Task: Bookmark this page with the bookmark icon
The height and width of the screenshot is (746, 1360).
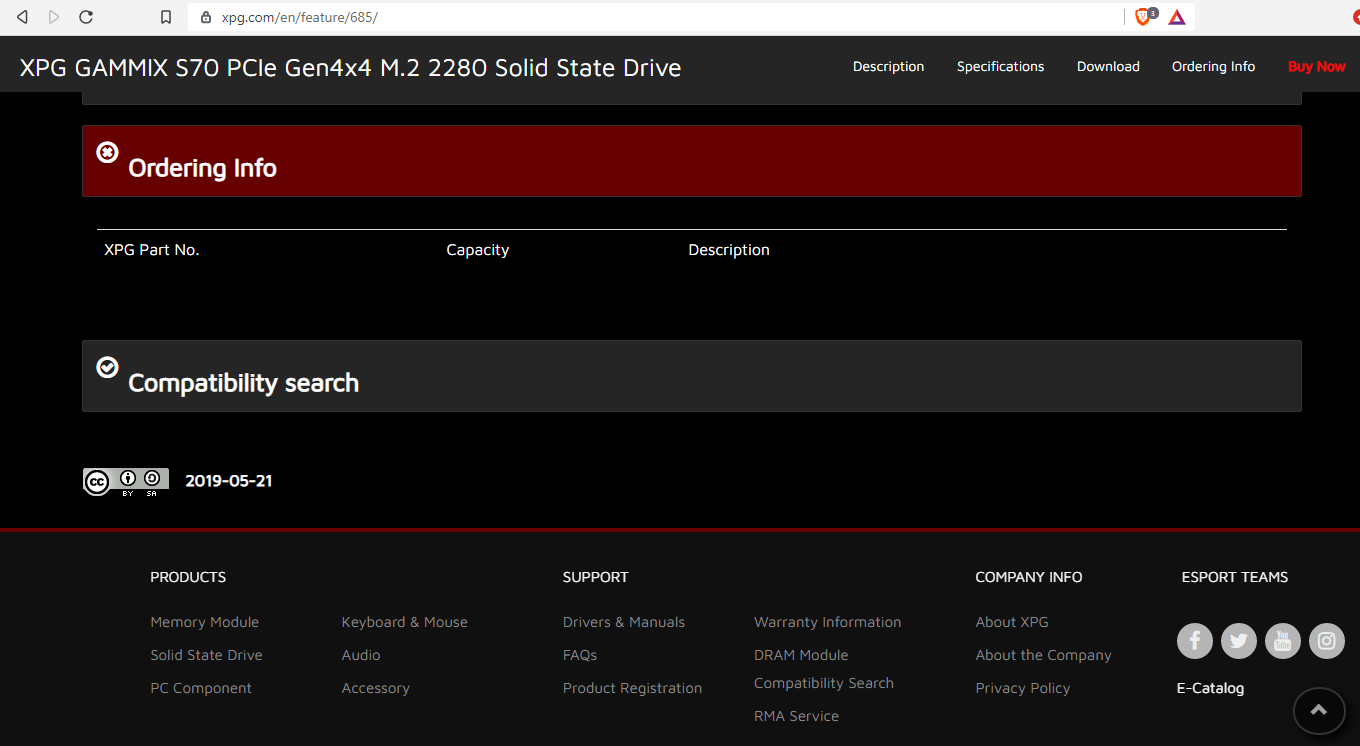Action: click(167, 17)
